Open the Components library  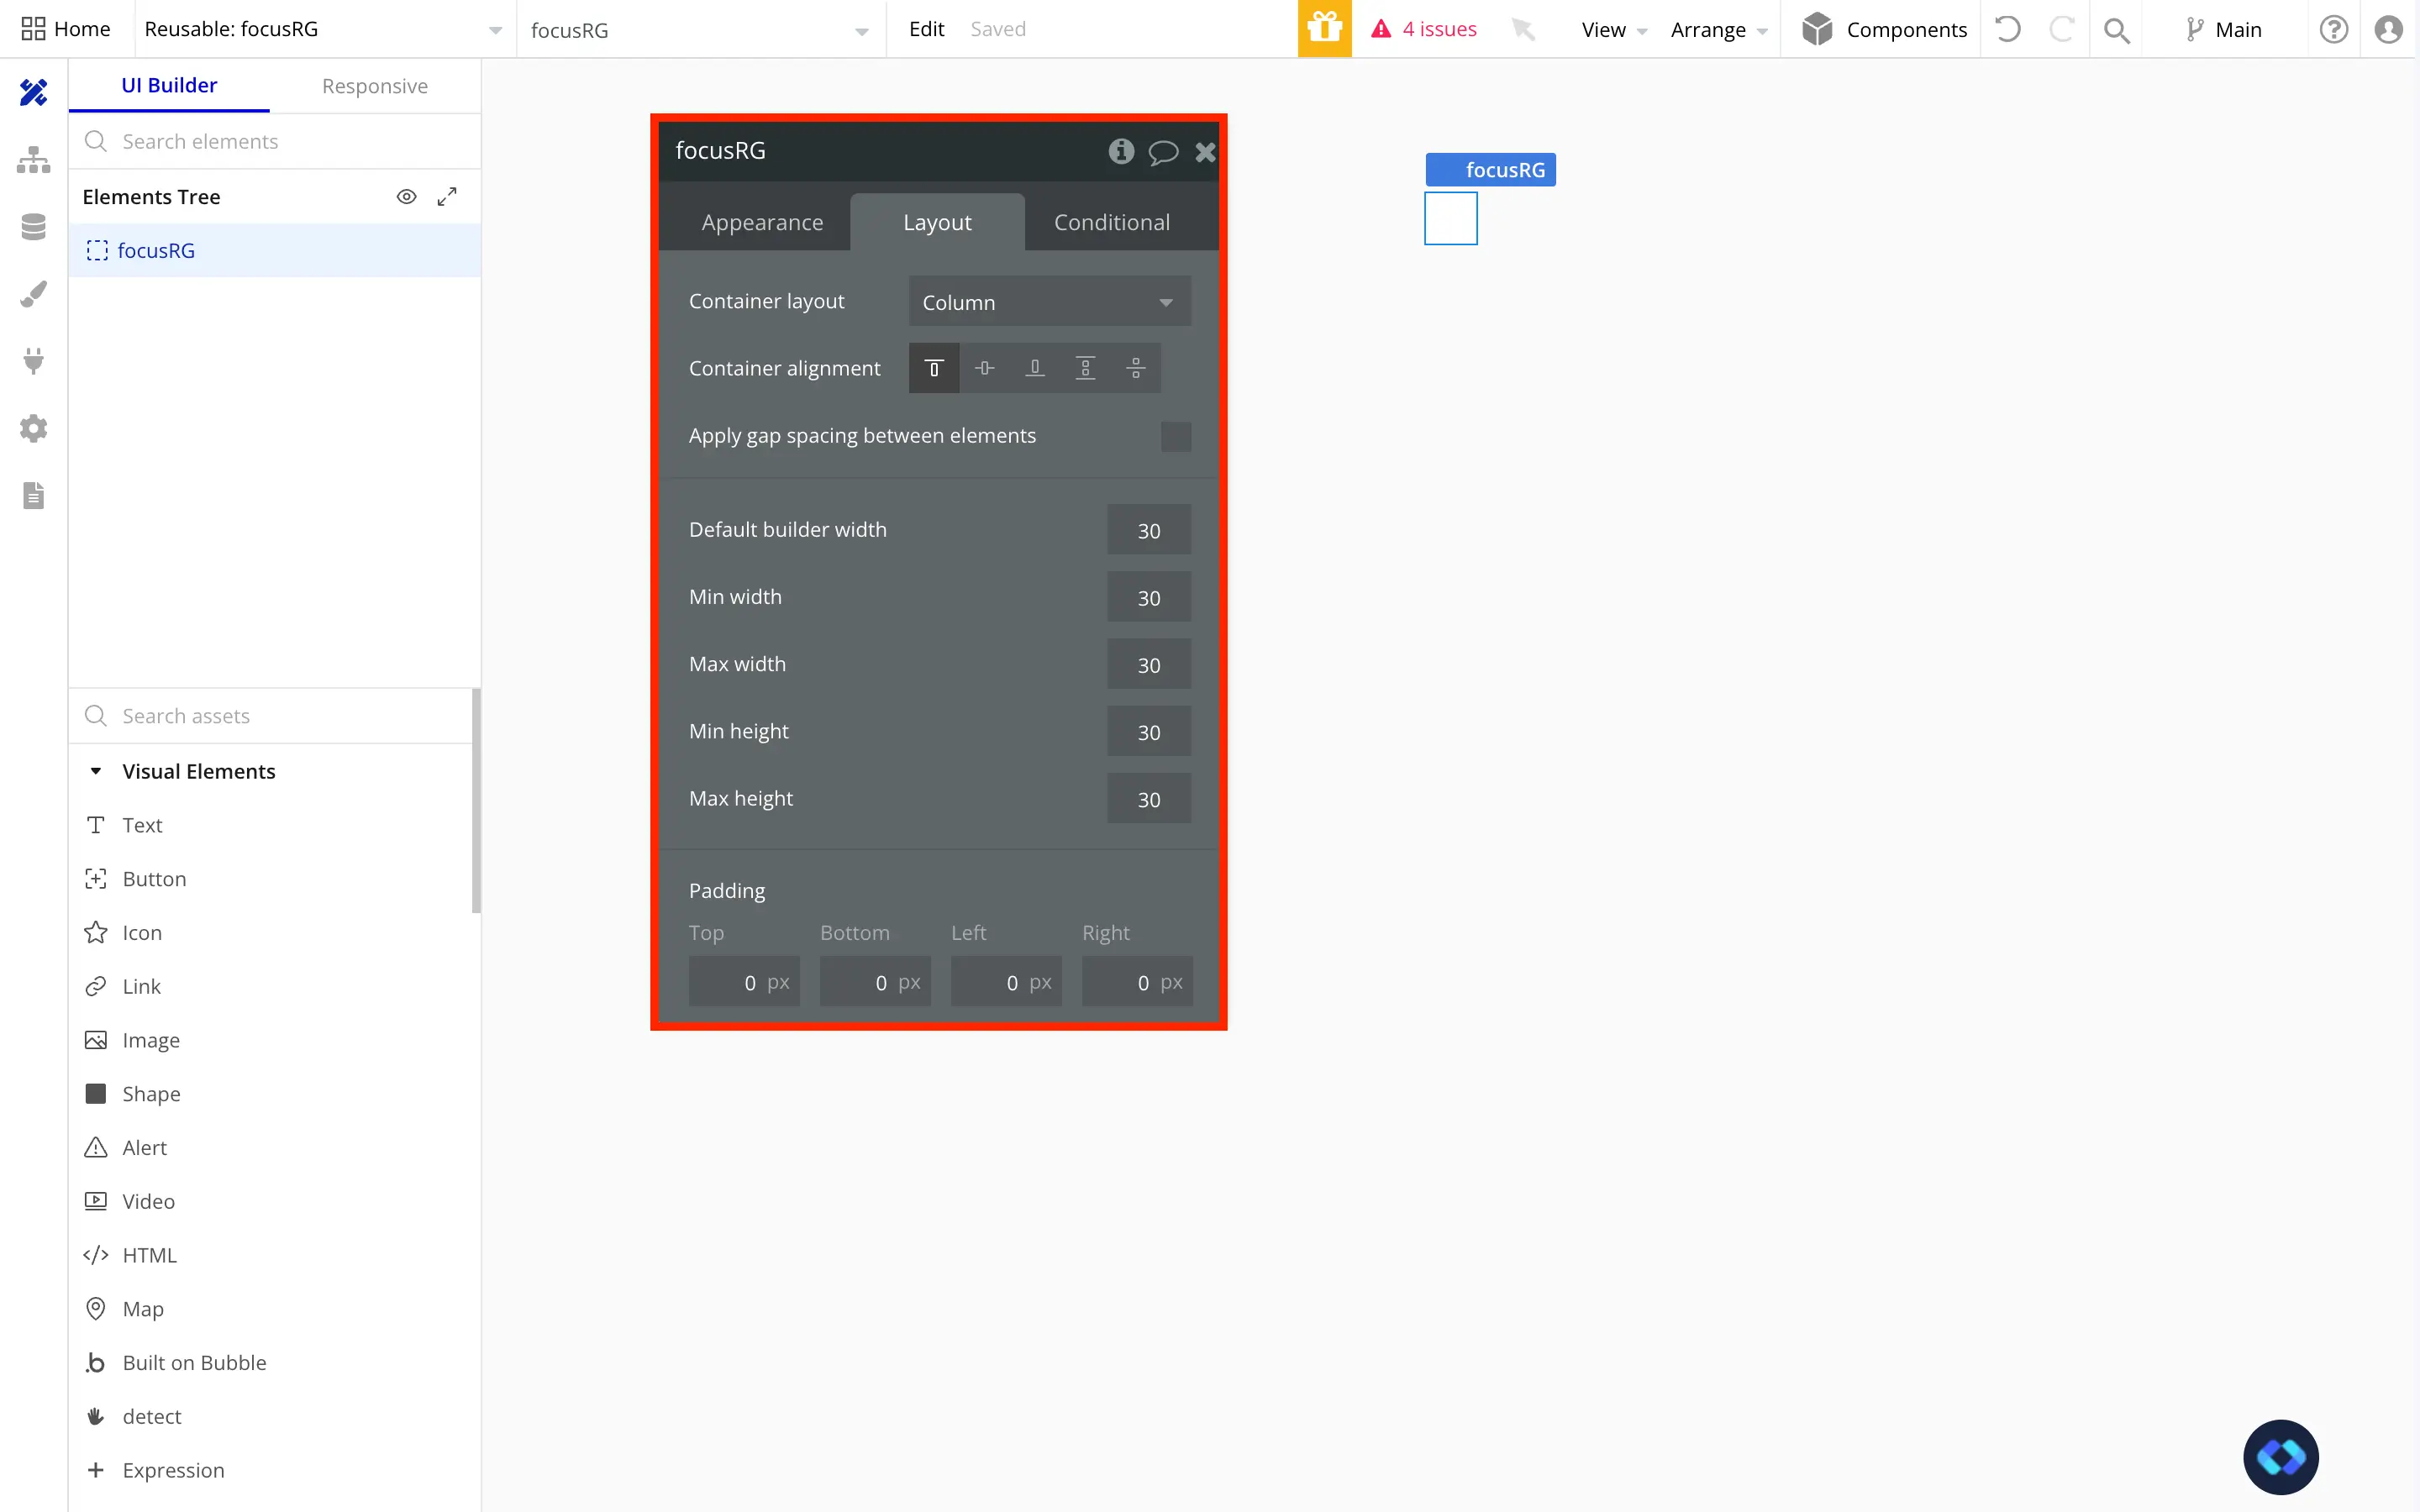tap(1884, 29)
